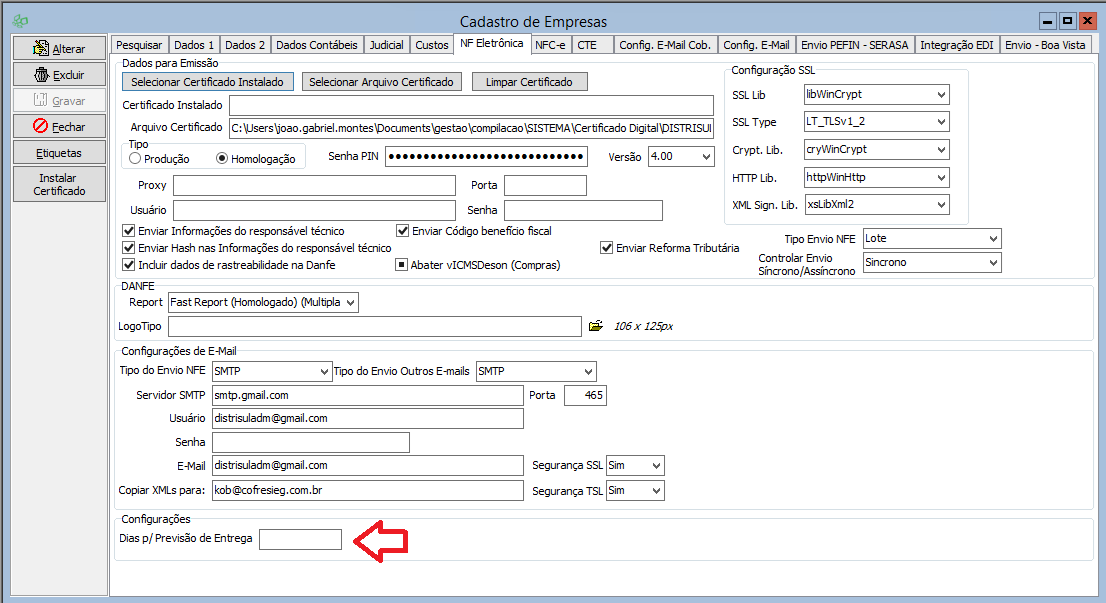Open the Config. E-Mail tab
The height and width of the screenshot is (603, 1106).
click(x=756, y=45)
